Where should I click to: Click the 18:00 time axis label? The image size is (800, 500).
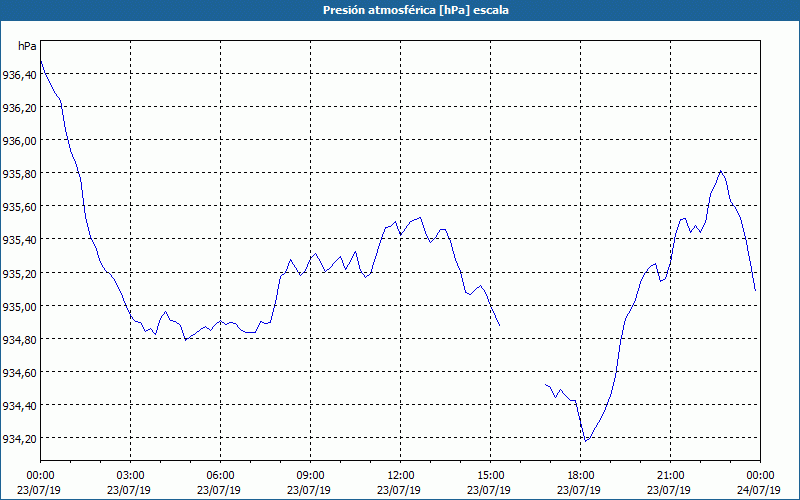point(581,476)
